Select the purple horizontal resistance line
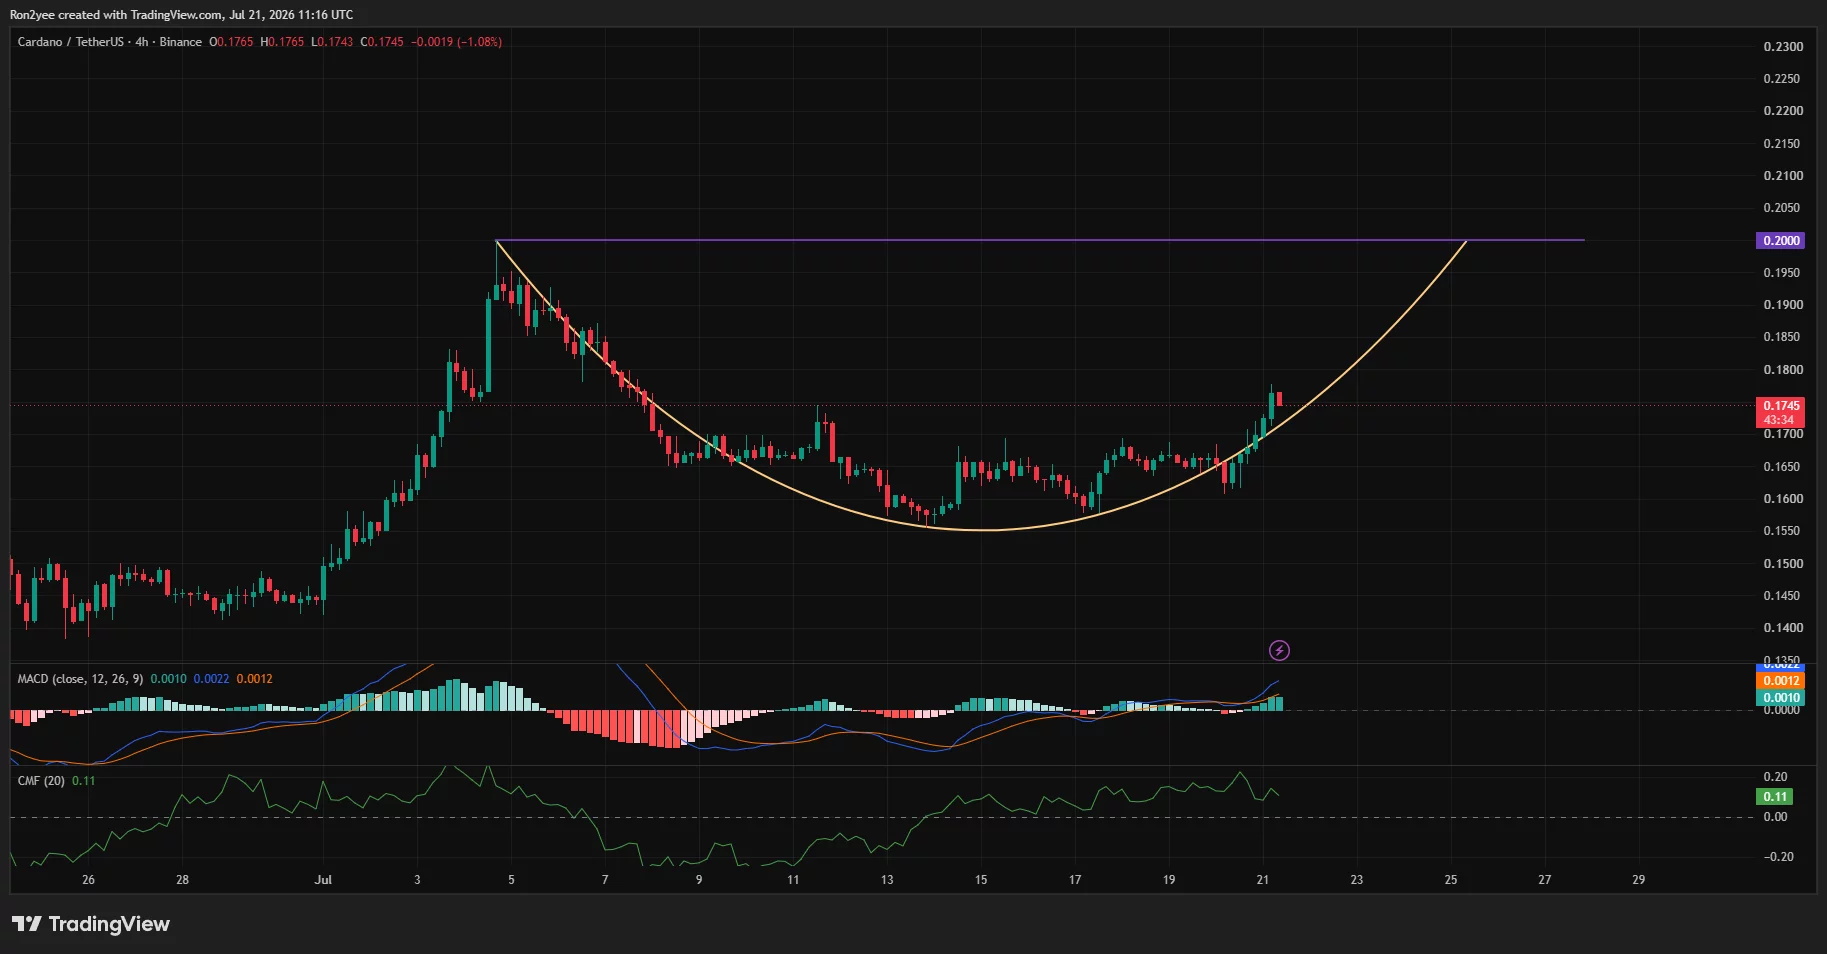This screenshot has height=954, width=1827. (x=1040, y=240)
